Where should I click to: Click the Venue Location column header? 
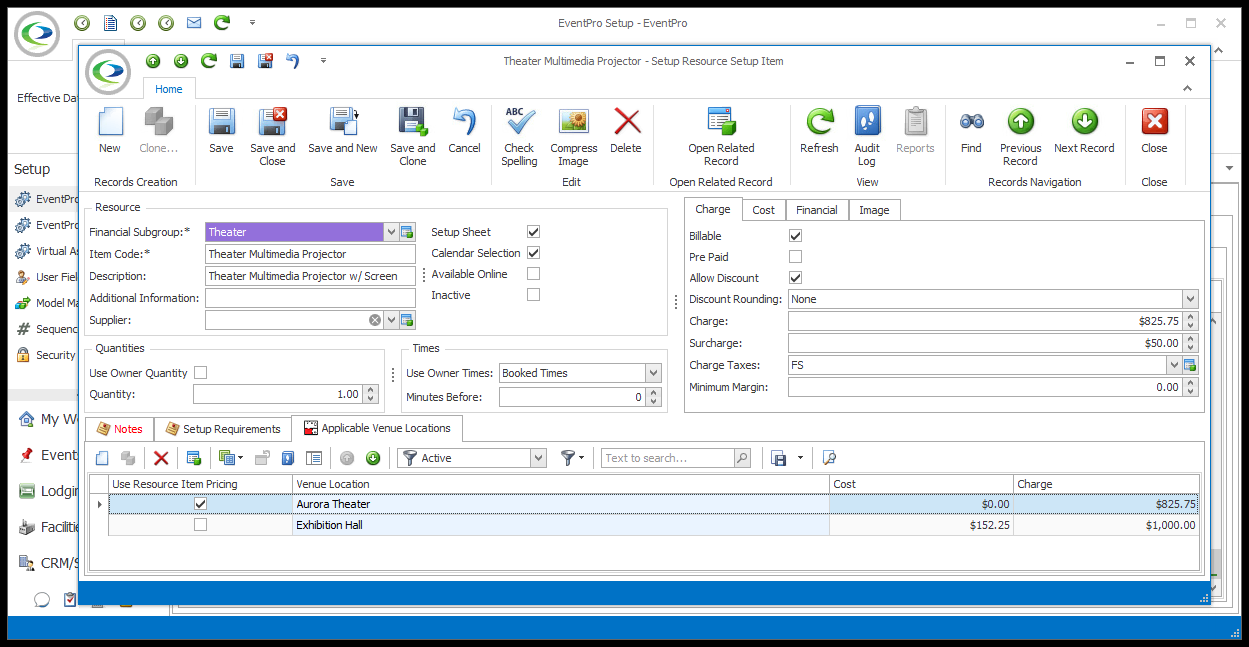[x=561, y=484]
